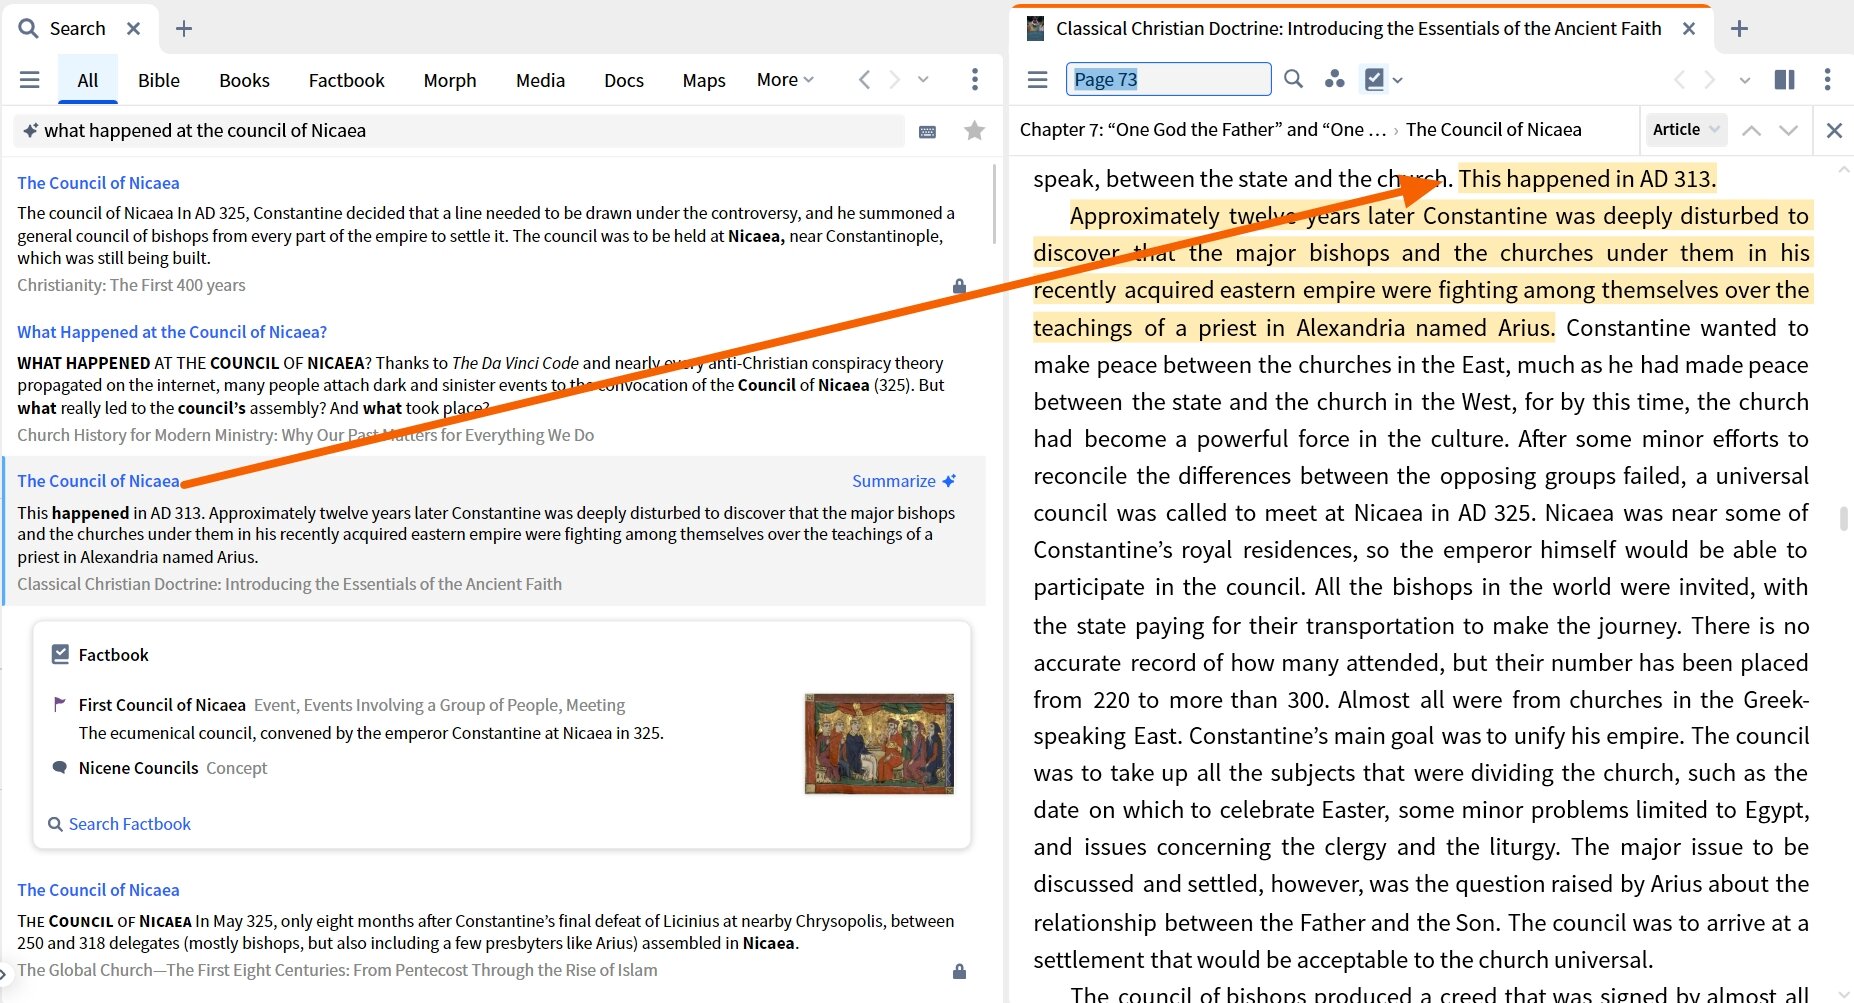The height and width of the screenshot is (1003, 1854).
Task: Toggle the parallel resources columns icon
Action: [1784, 79]
